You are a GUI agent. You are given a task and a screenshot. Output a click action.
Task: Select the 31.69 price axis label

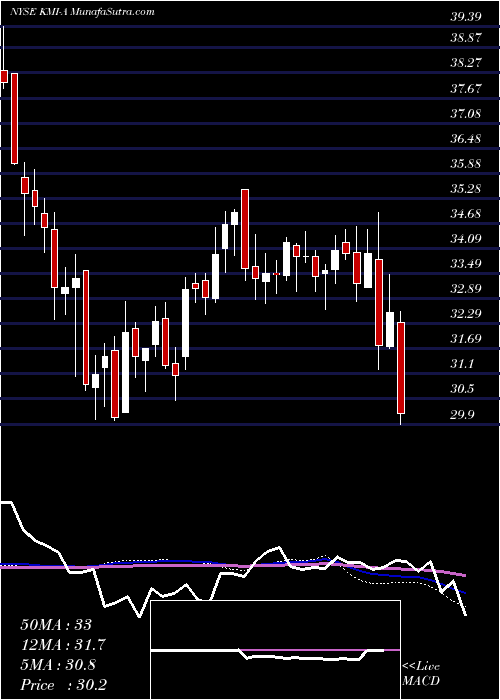pyautogui.click(x=466, y=338)
